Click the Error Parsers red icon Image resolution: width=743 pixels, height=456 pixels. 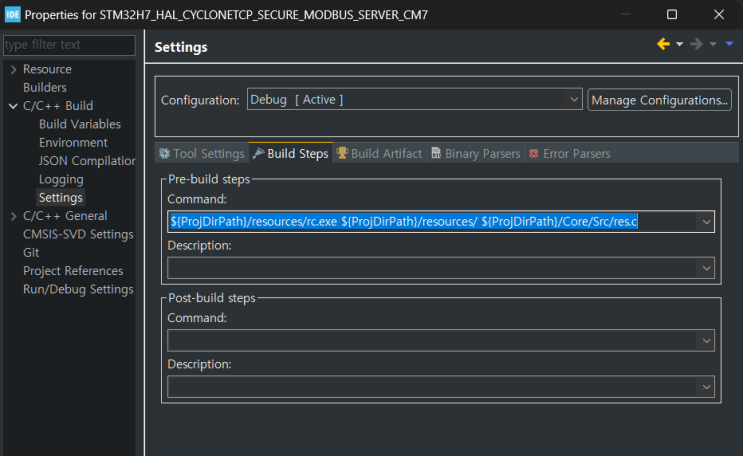pos(534,153)
